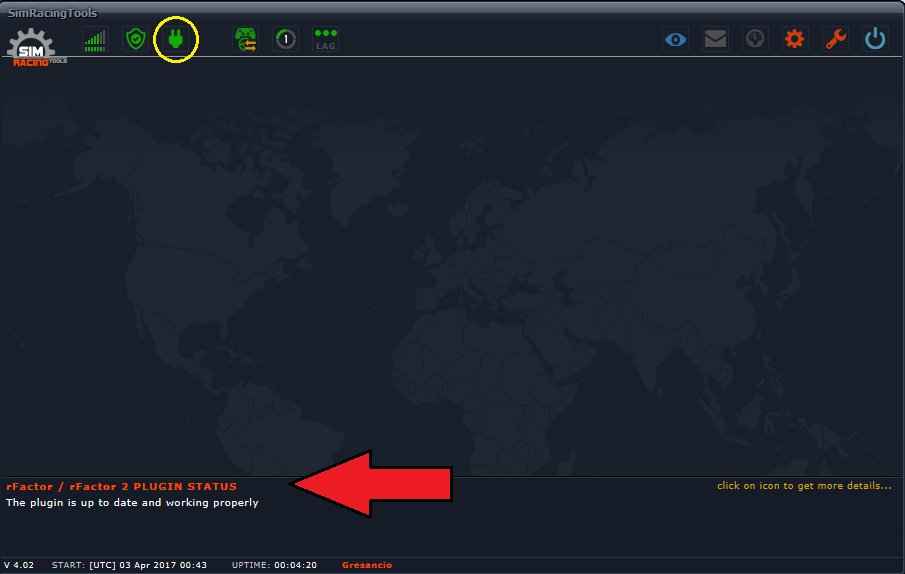Image resolution: width=905 pixels, height=574 pixels.
Task: Open the green car with arrows icon
Action: click(x=246, y=40)
